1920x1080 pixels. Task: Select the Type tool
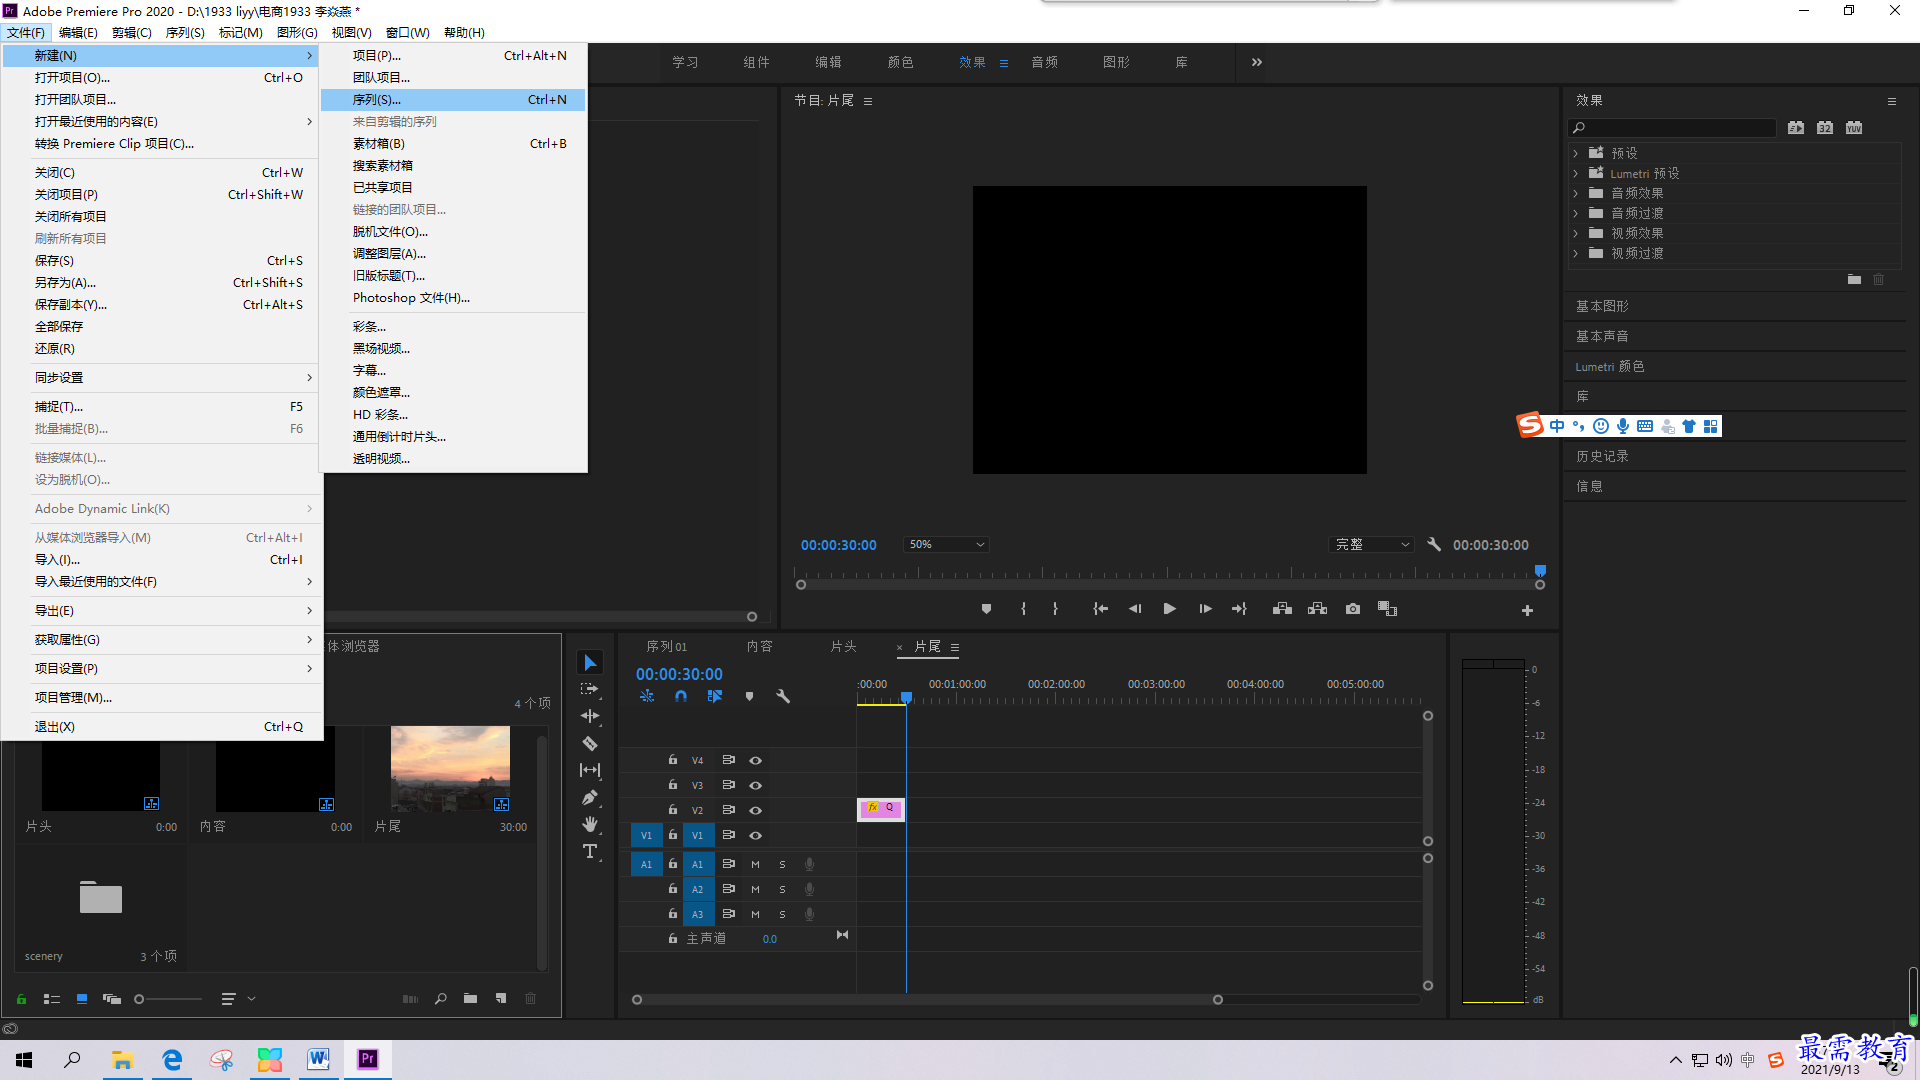[590, 851]
